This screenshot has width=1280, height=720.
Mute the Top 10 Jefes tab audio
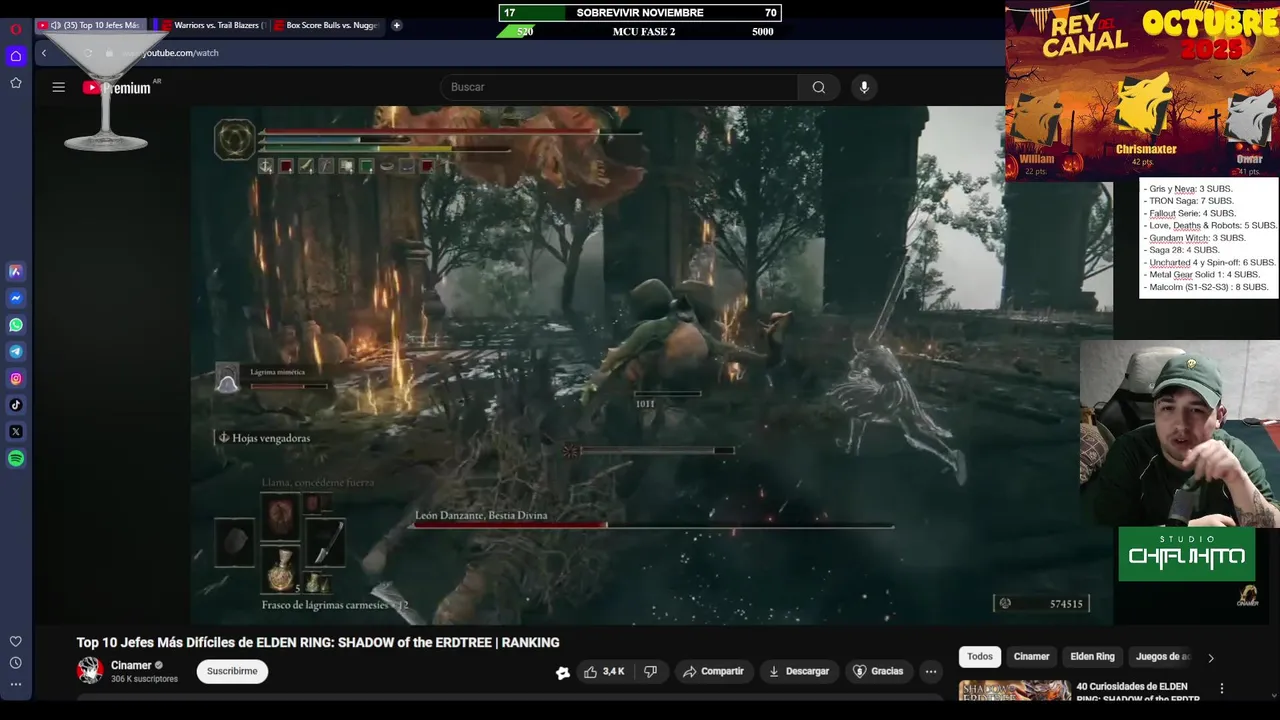(x=55, y=25)
